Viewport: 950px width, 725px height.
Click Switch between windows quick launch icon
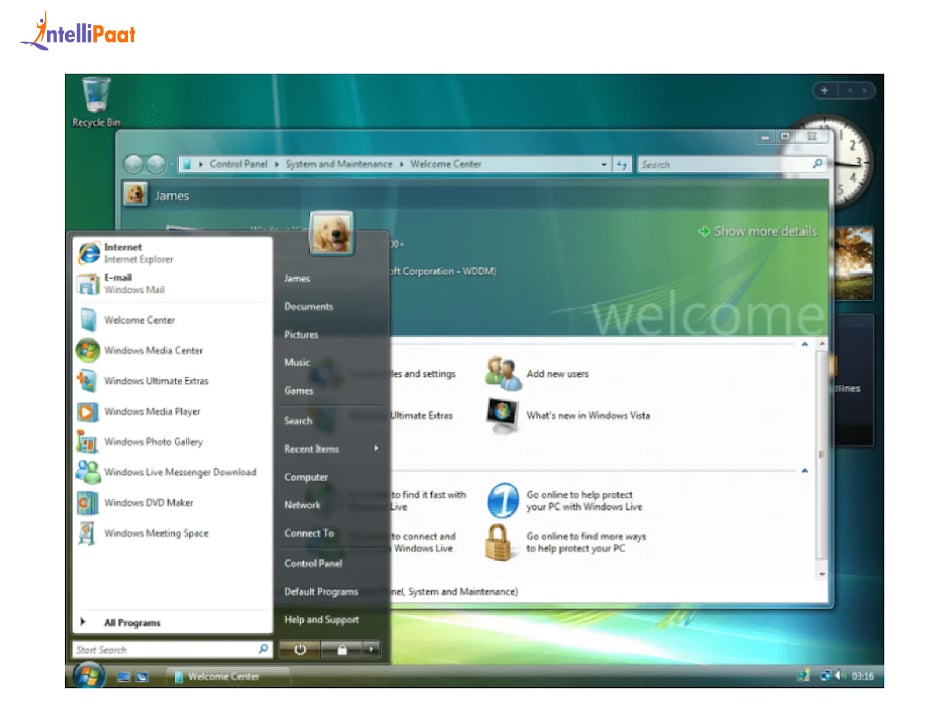click(142, 677)
